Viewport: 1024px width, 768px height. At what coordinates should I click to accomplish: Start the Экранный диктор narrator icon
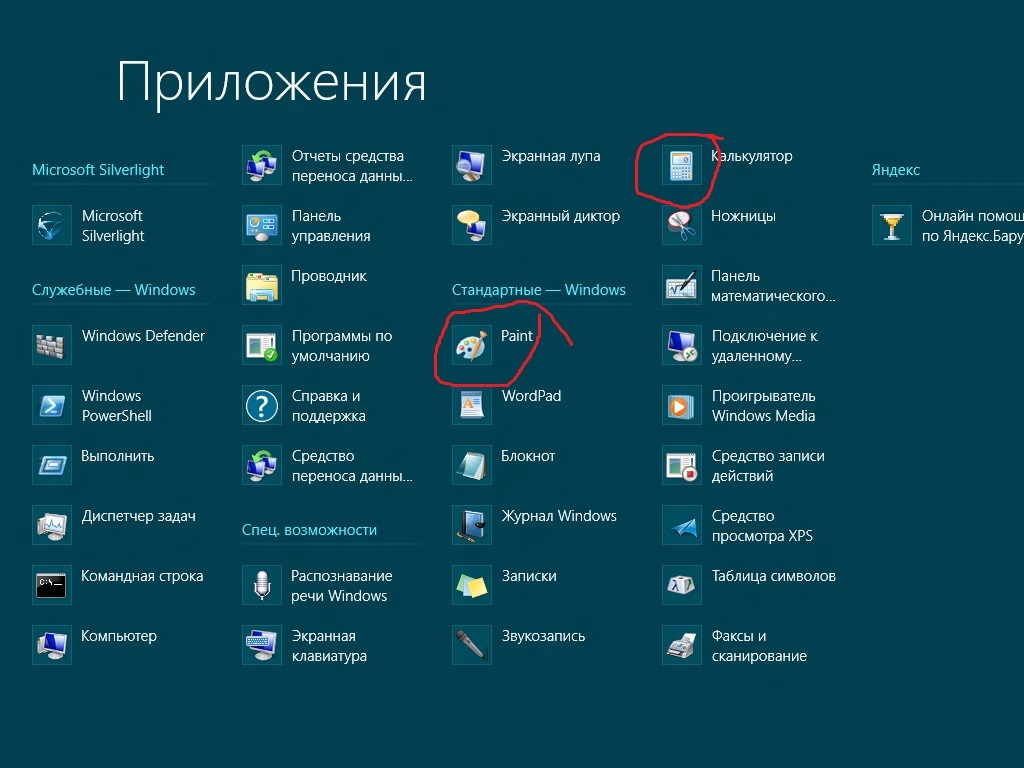point(472,225)
